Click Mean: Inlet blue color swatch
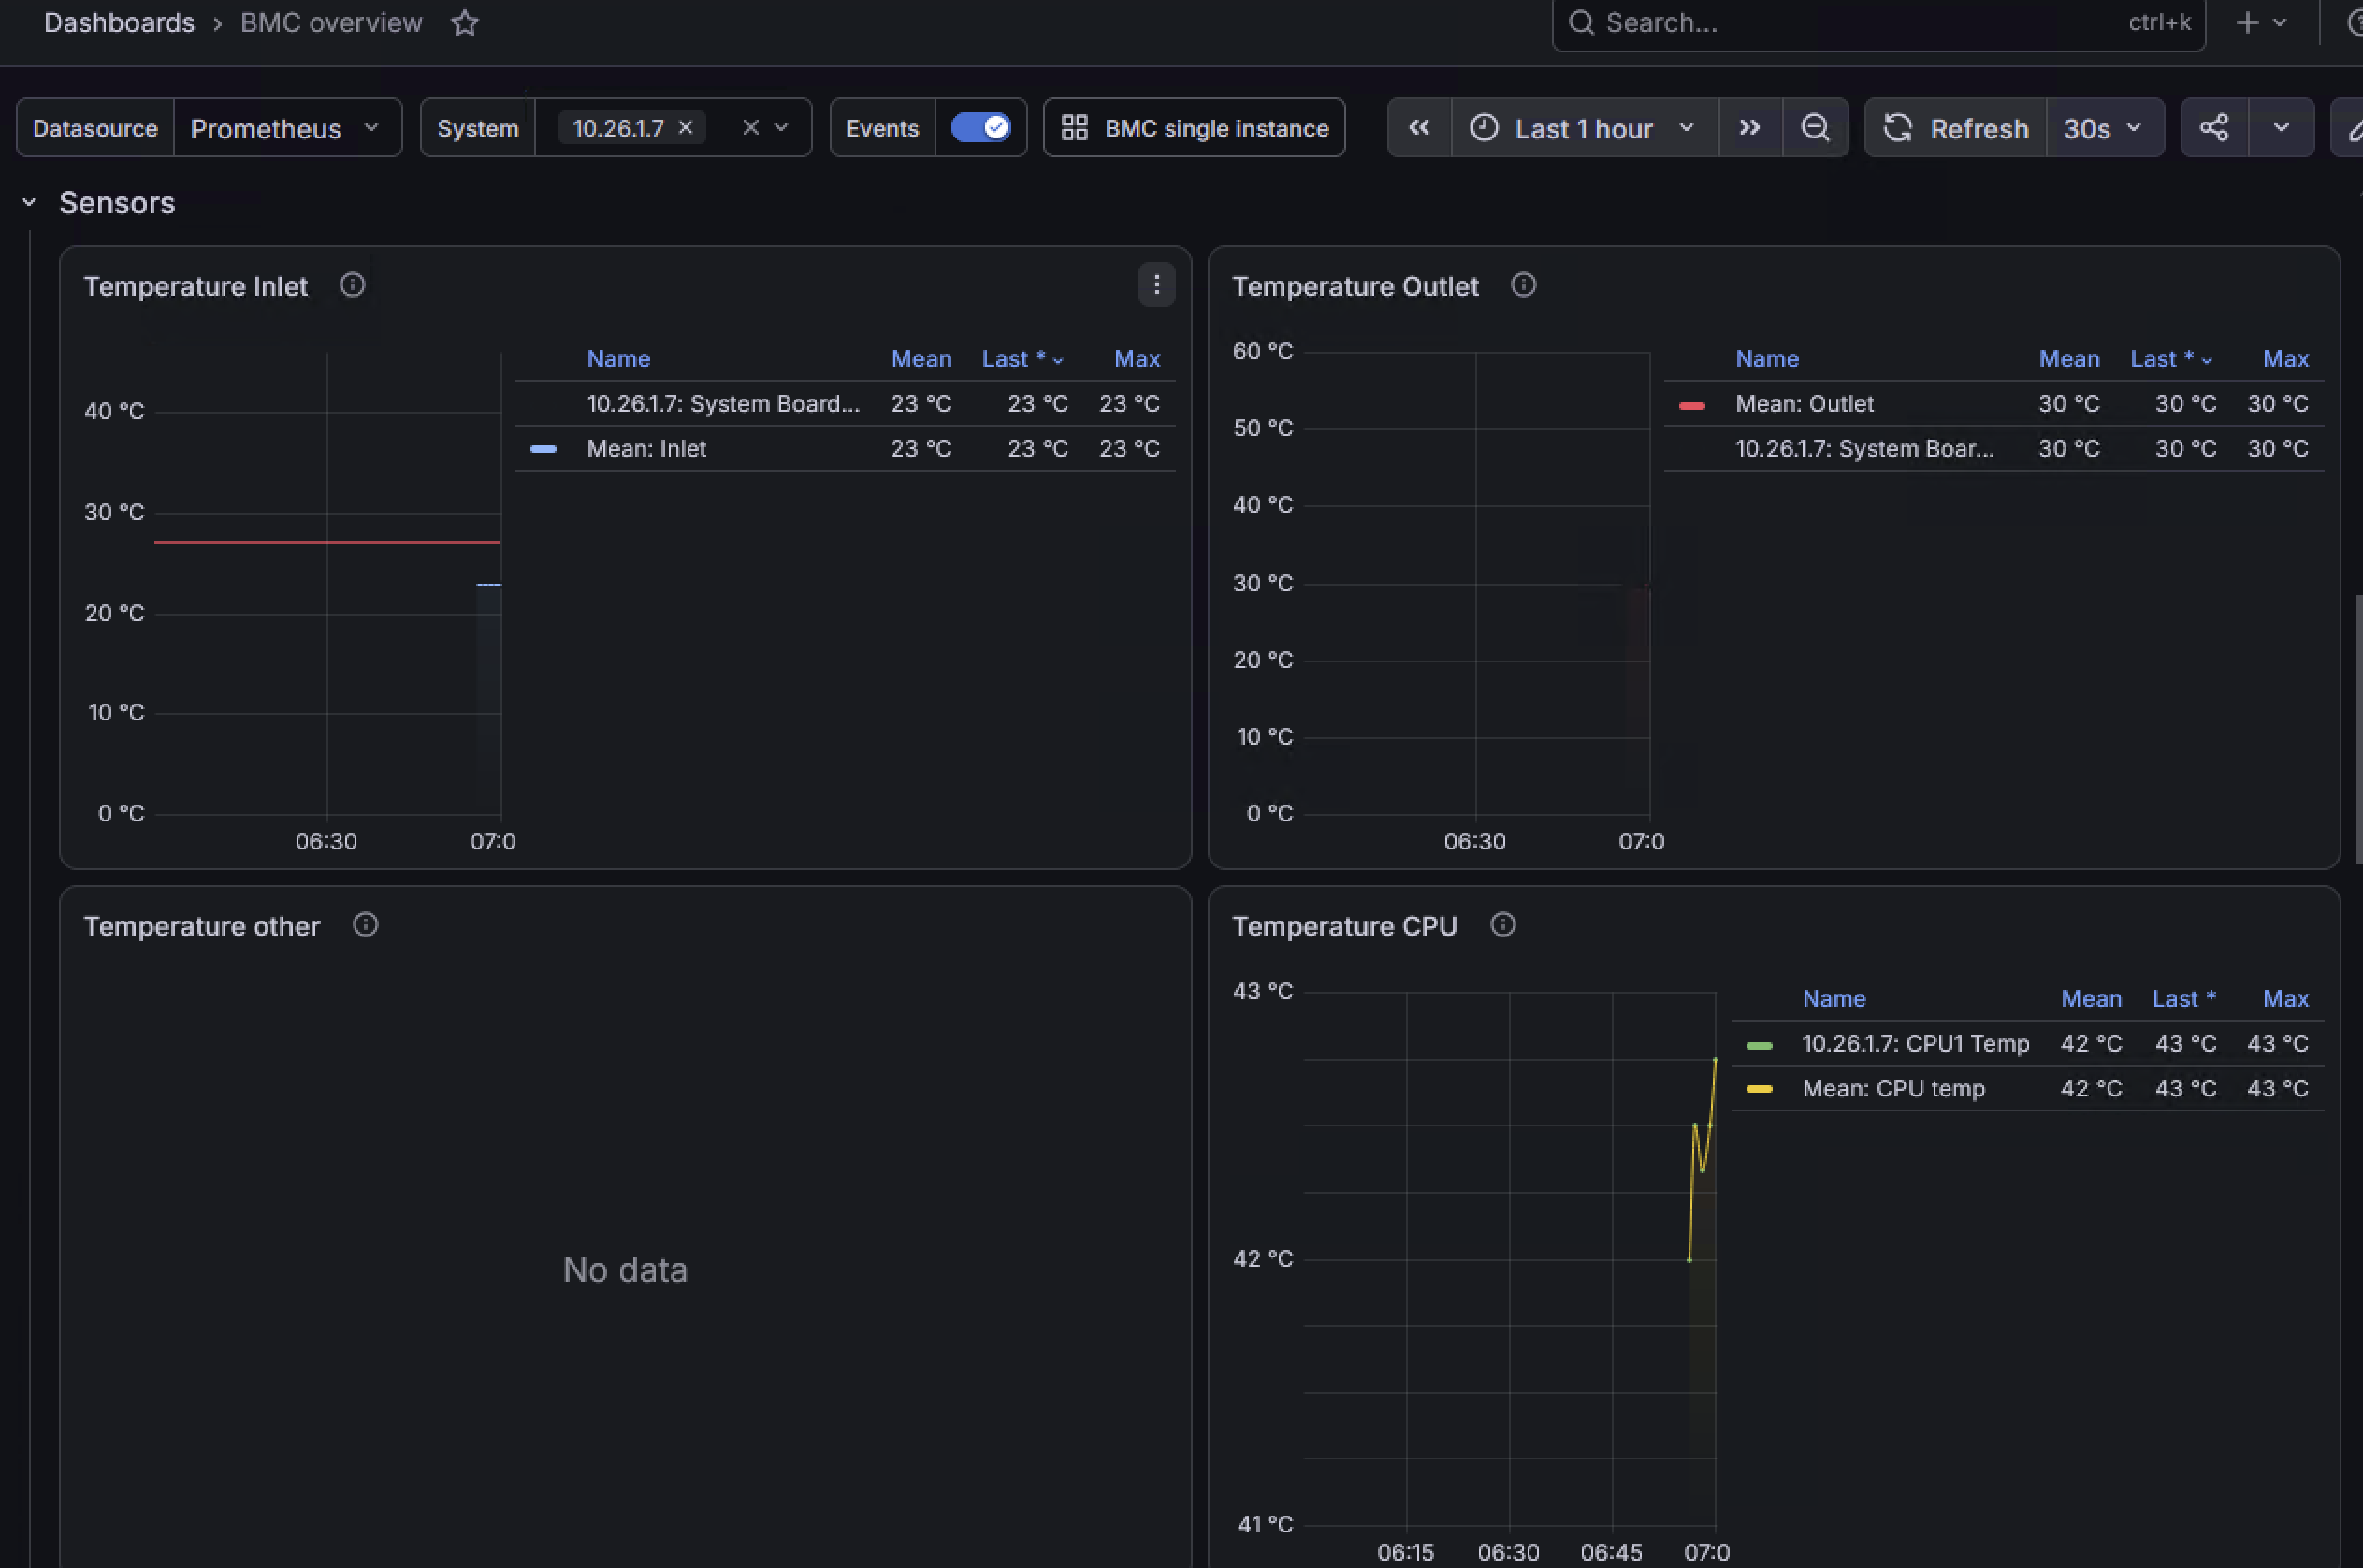The image size is (2363, 1568). click(543, 449)
